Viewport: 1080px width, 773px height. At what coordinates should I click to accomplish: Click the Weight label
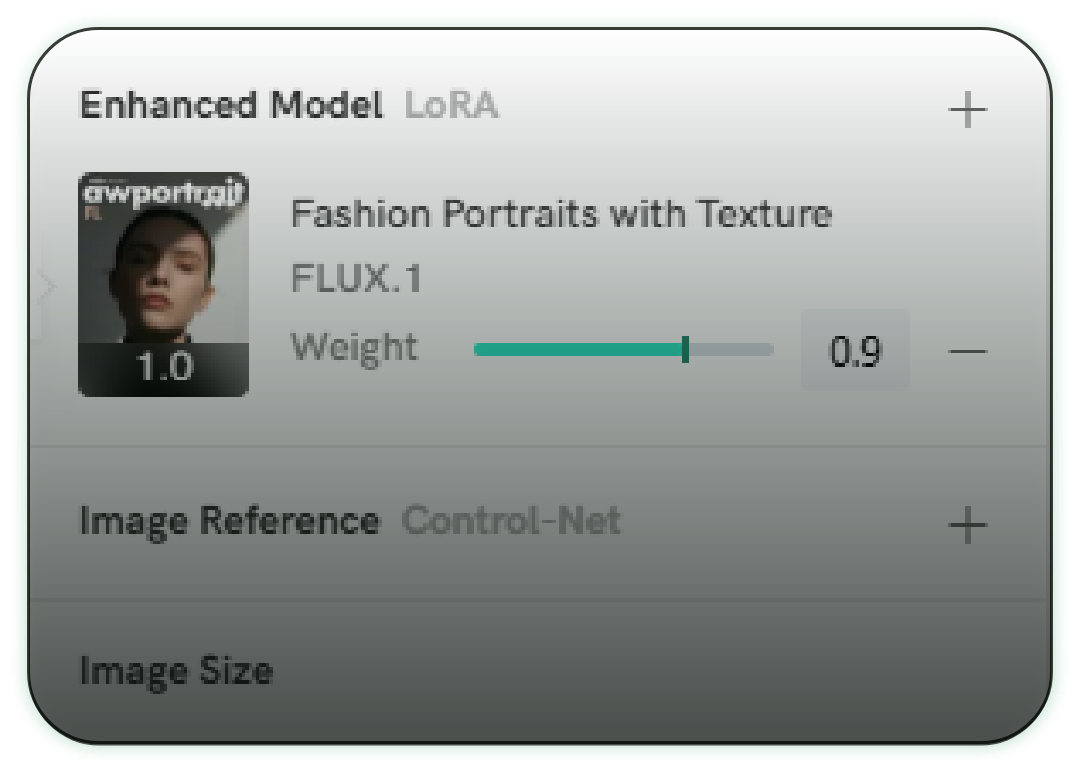(354, 348)
